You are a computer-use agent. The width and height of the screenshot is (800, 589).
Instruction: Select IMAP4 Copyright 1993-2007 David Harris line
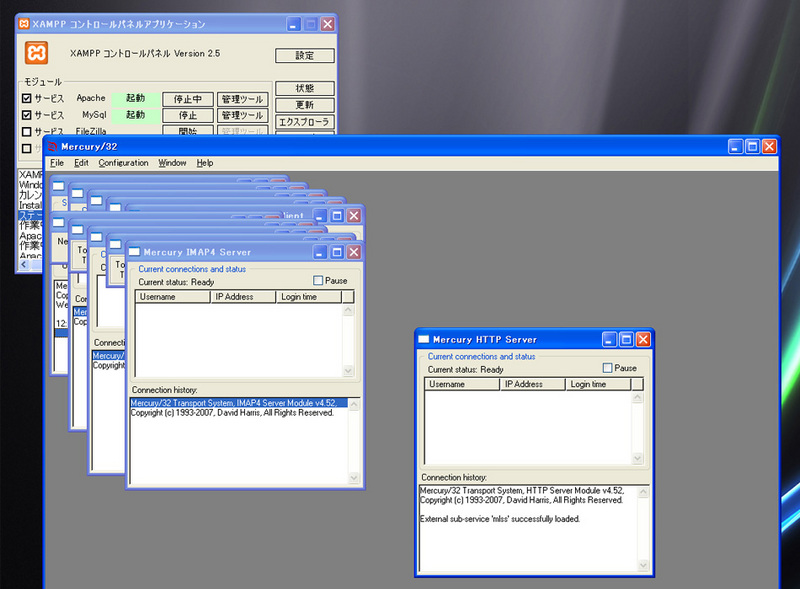click(x=232, y=412)
